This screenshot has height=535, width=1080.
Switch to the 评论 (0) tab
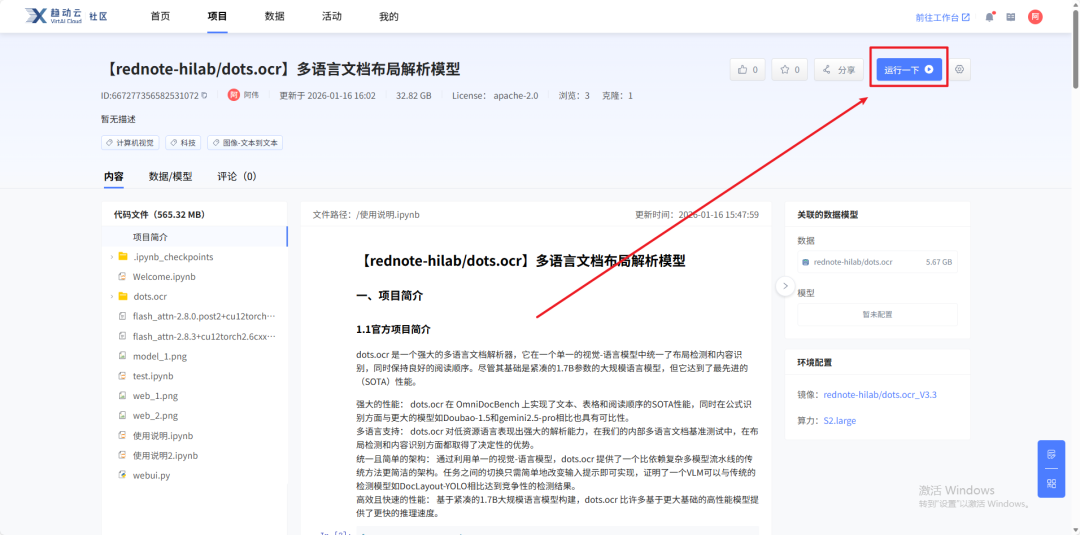[237, 176]
